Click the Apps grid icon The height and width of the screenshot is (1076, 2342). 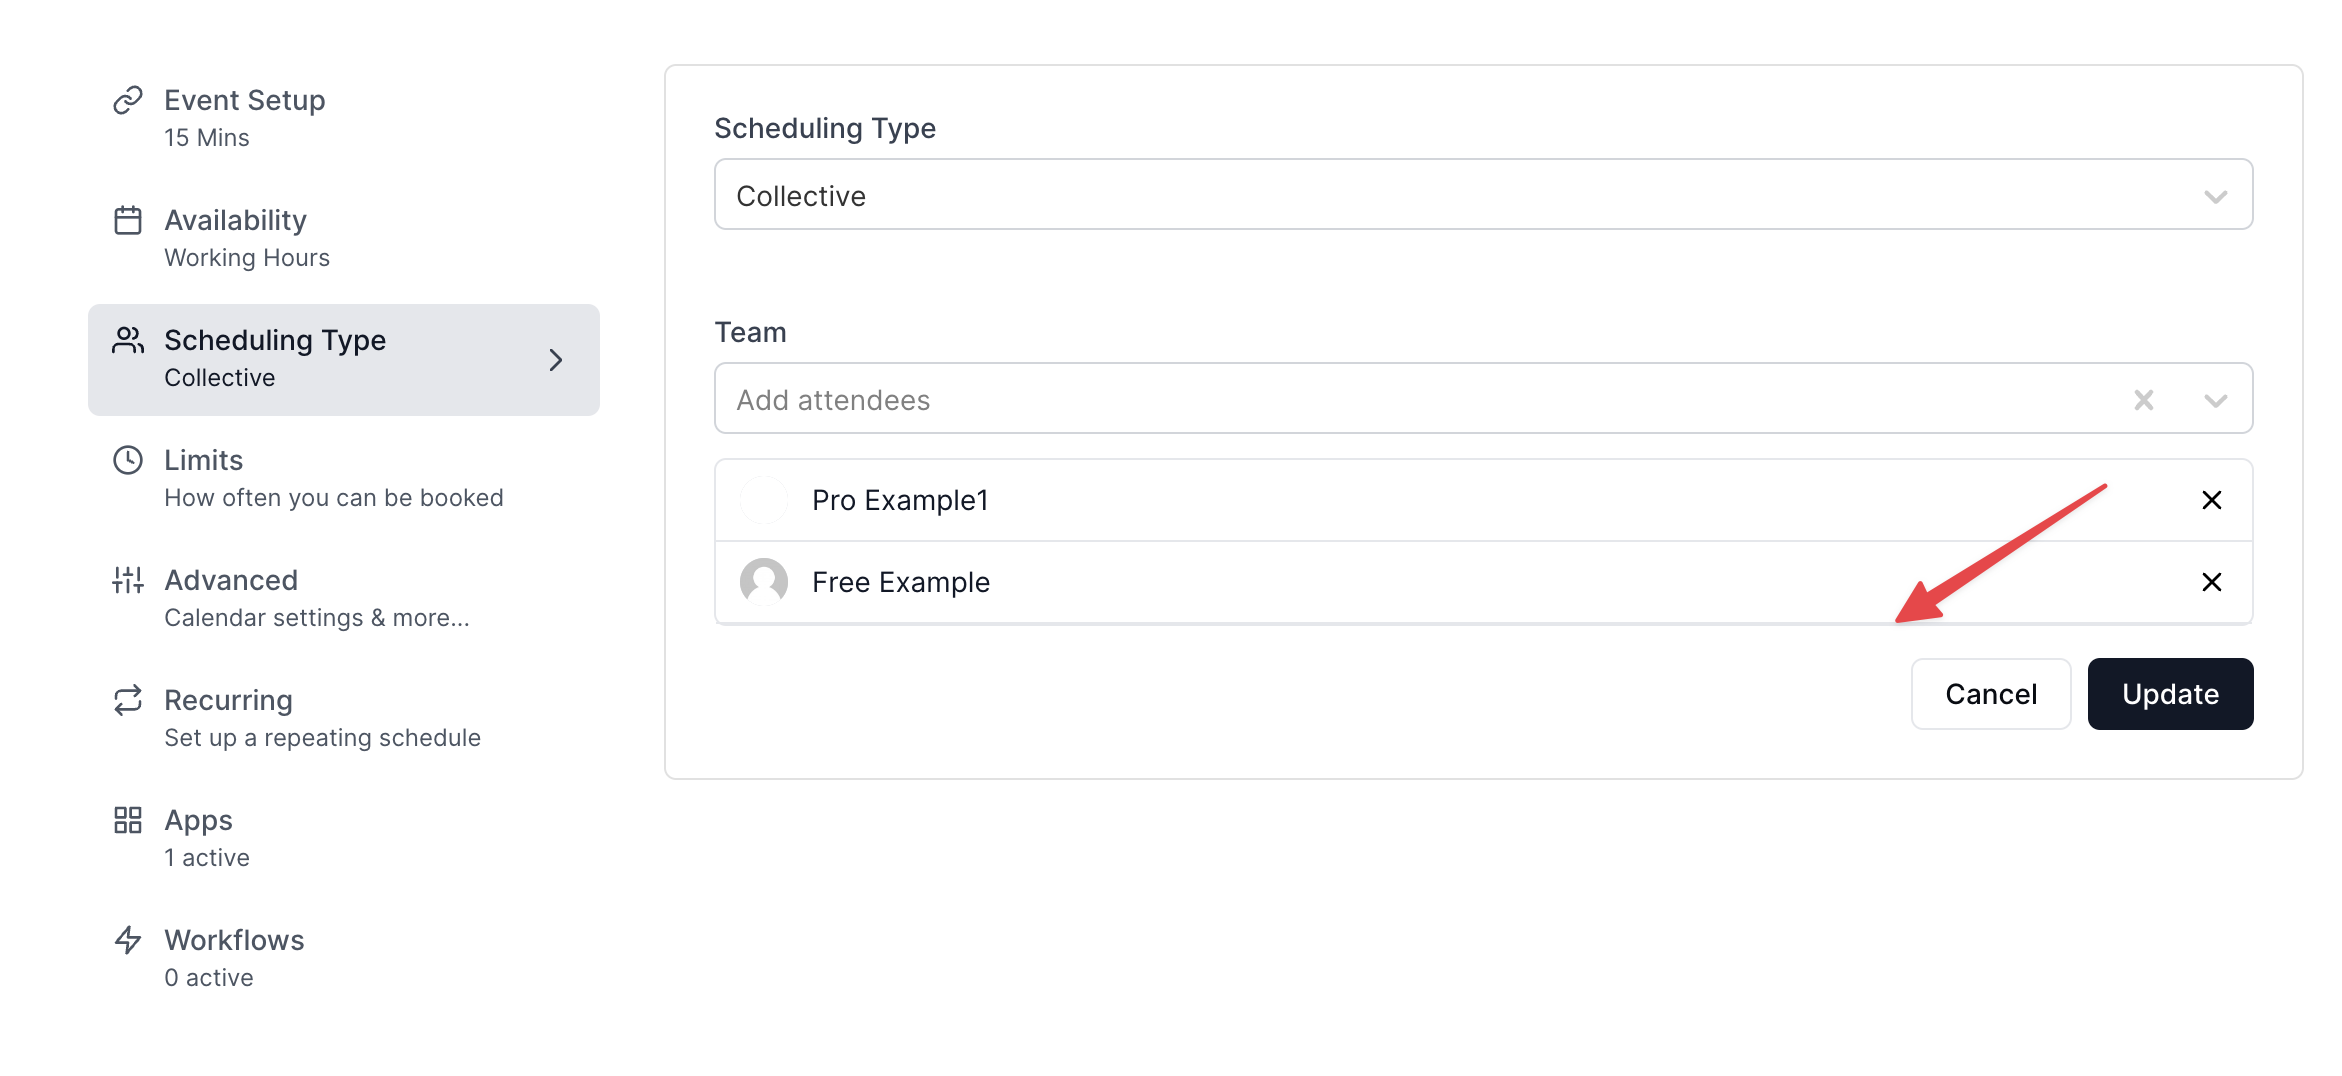coord(127,819)
